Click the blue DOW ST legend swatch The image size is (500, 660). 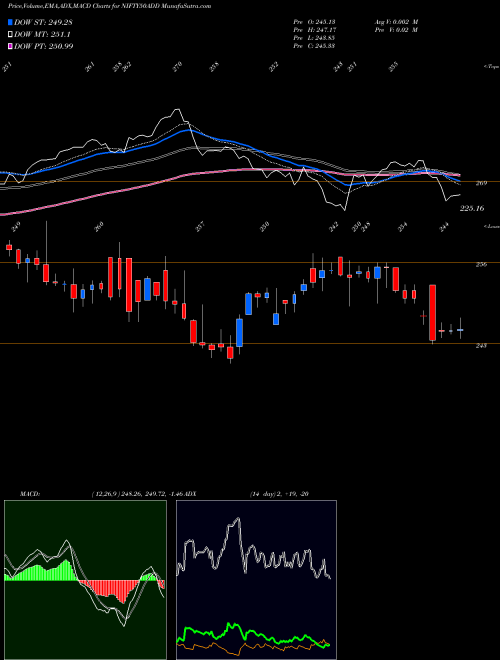10,22
